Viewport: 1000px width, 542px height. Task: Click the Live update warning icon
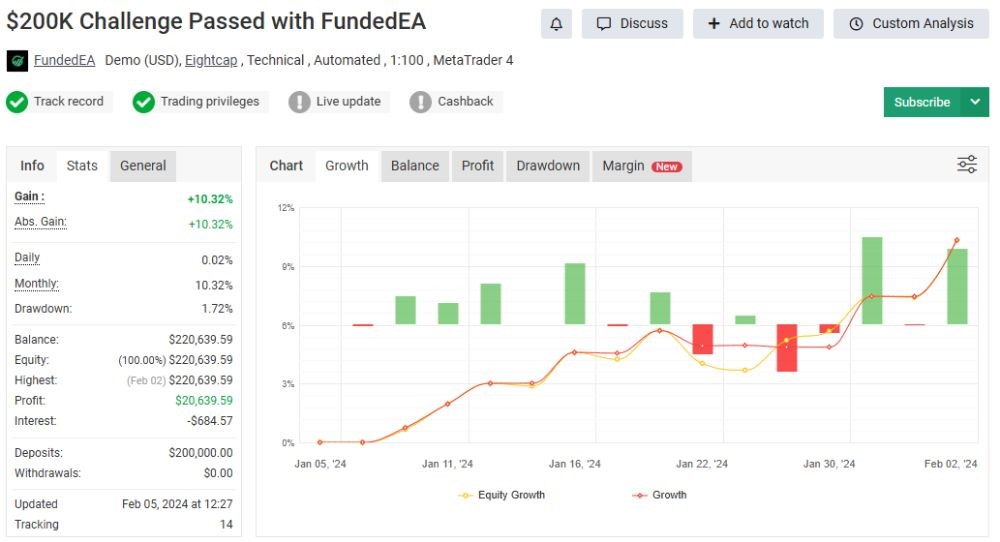(300, 102)
